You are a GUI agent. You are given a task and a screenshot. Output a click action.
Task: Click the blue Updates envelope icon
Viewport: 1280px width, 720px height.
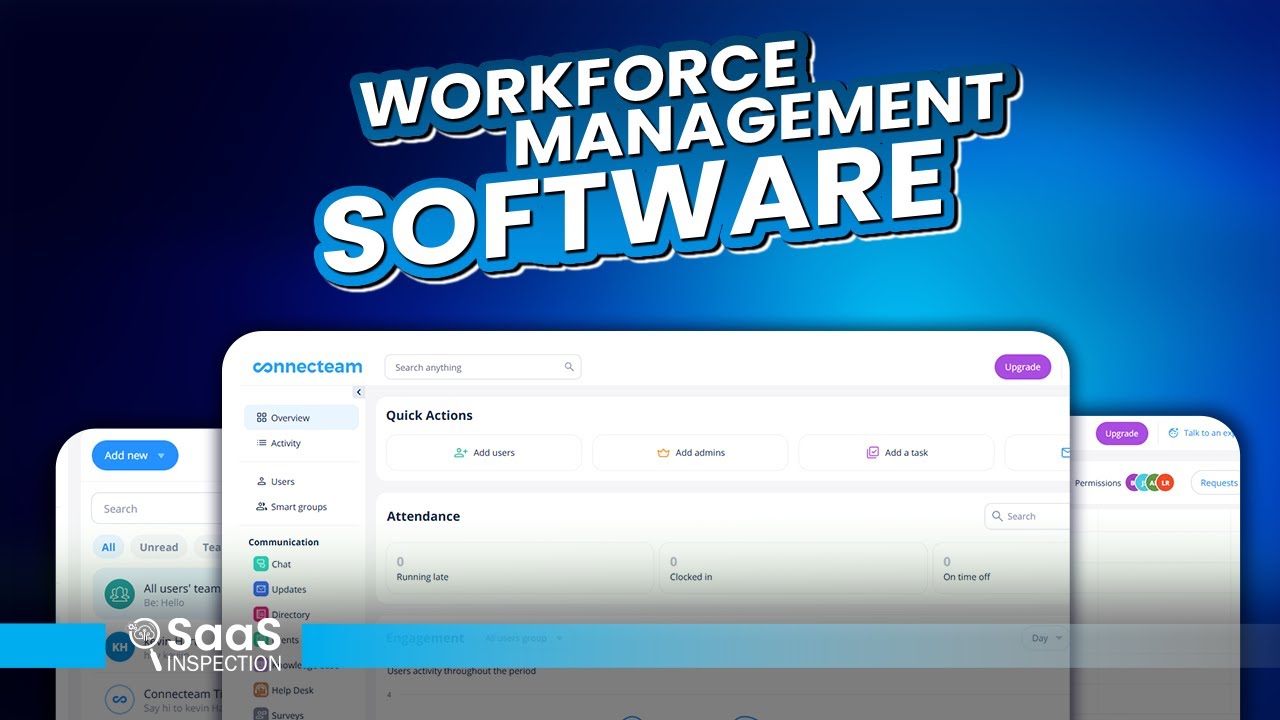(261, 589)
